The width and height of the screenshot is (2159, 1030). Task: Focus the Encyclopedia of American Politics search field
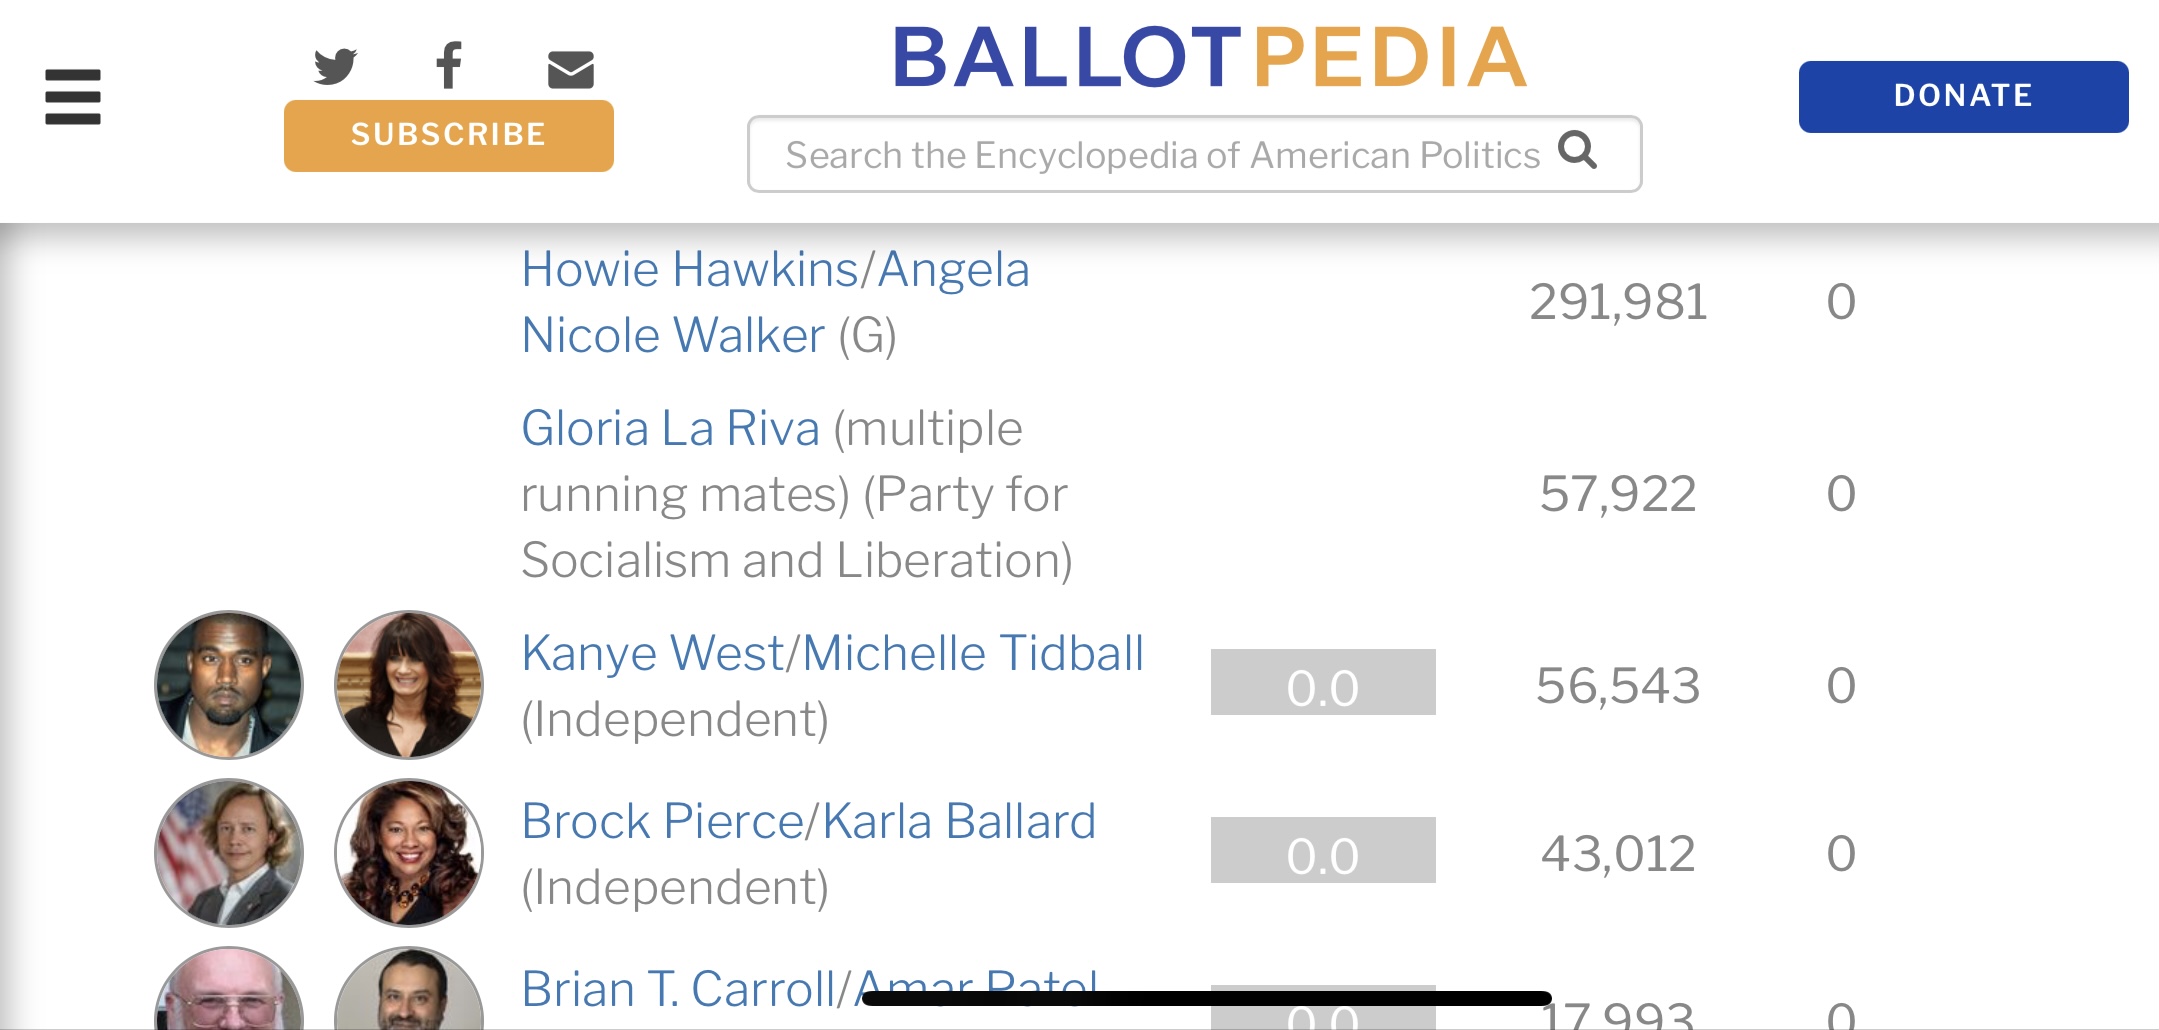pyautogui.click(x=1194, y=154)
